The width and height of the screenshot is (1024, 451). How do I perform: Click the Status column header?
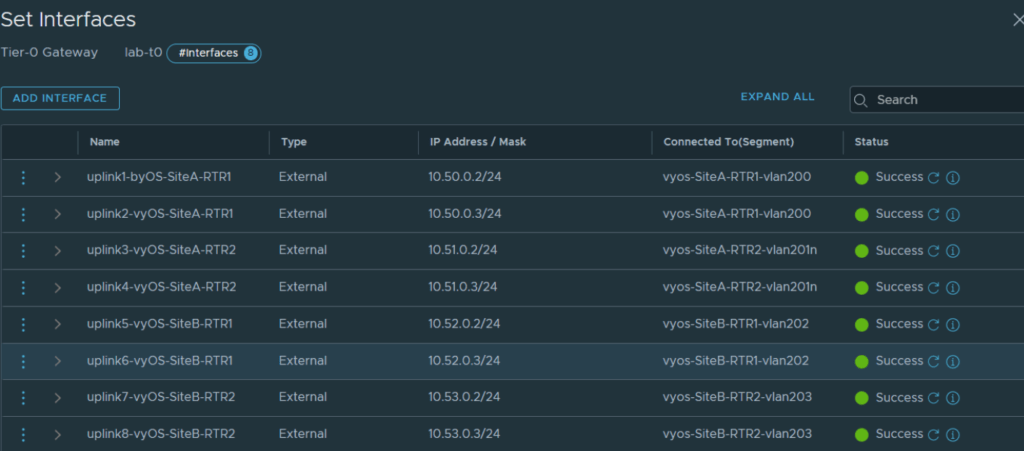pos(872,142)
